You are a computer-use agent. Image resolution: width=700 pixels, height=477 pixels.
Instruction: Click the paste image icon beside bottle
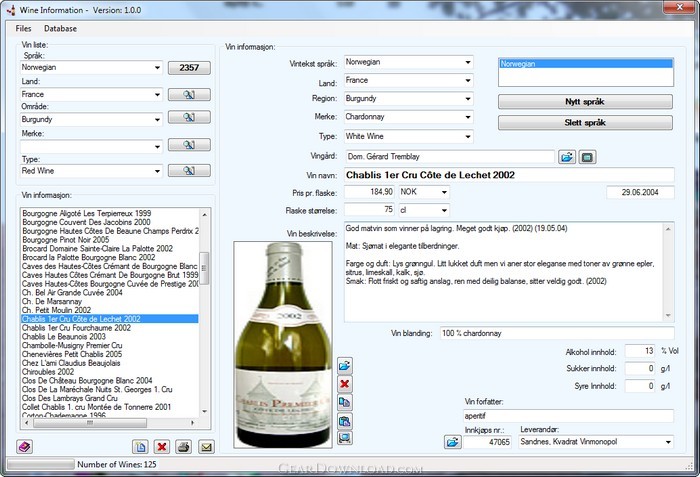click(345, 421)
